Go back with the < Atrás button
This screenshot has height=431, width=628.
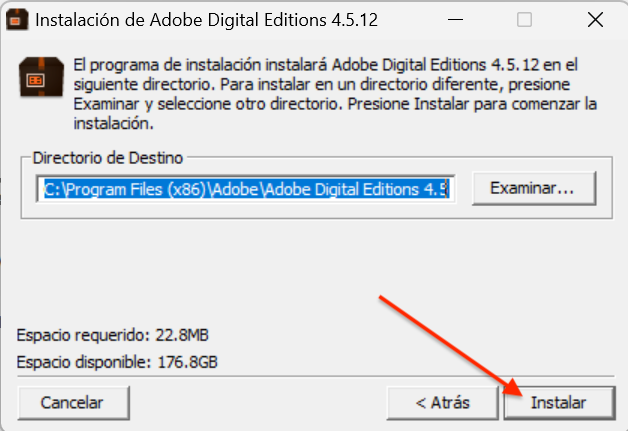(x=443, y=403)
